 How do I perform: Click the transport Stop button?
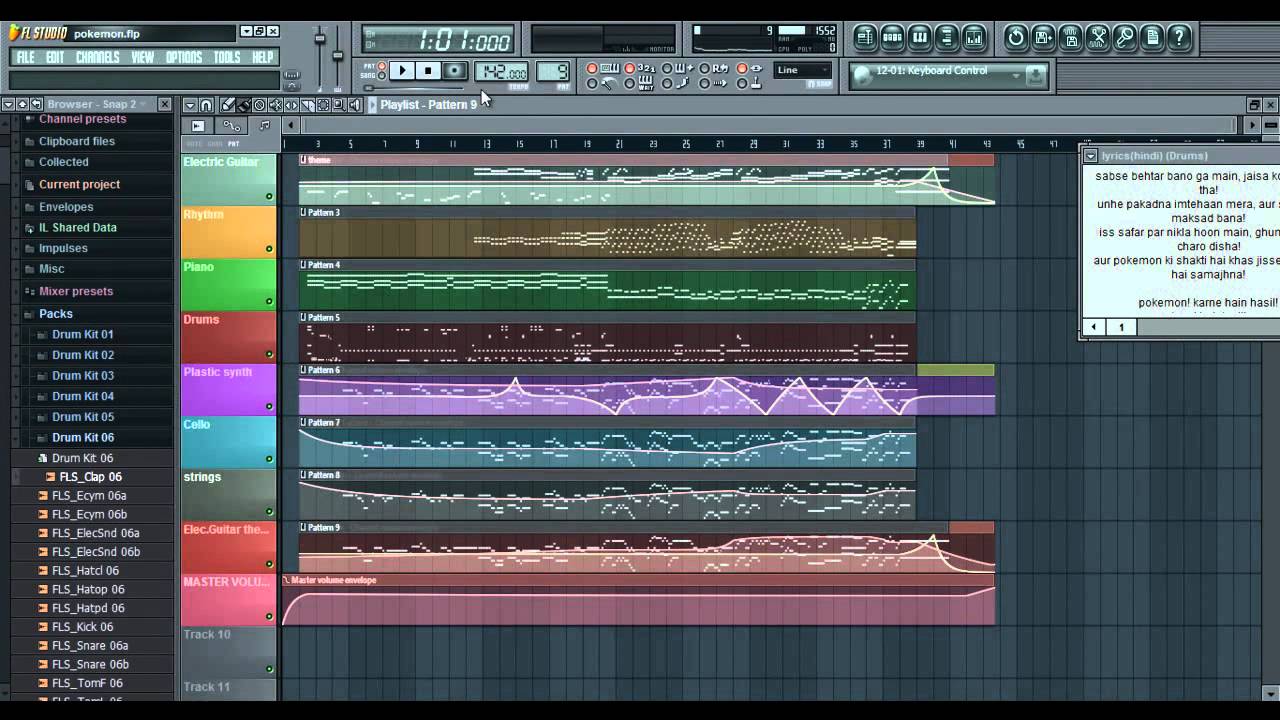(428, 70)
